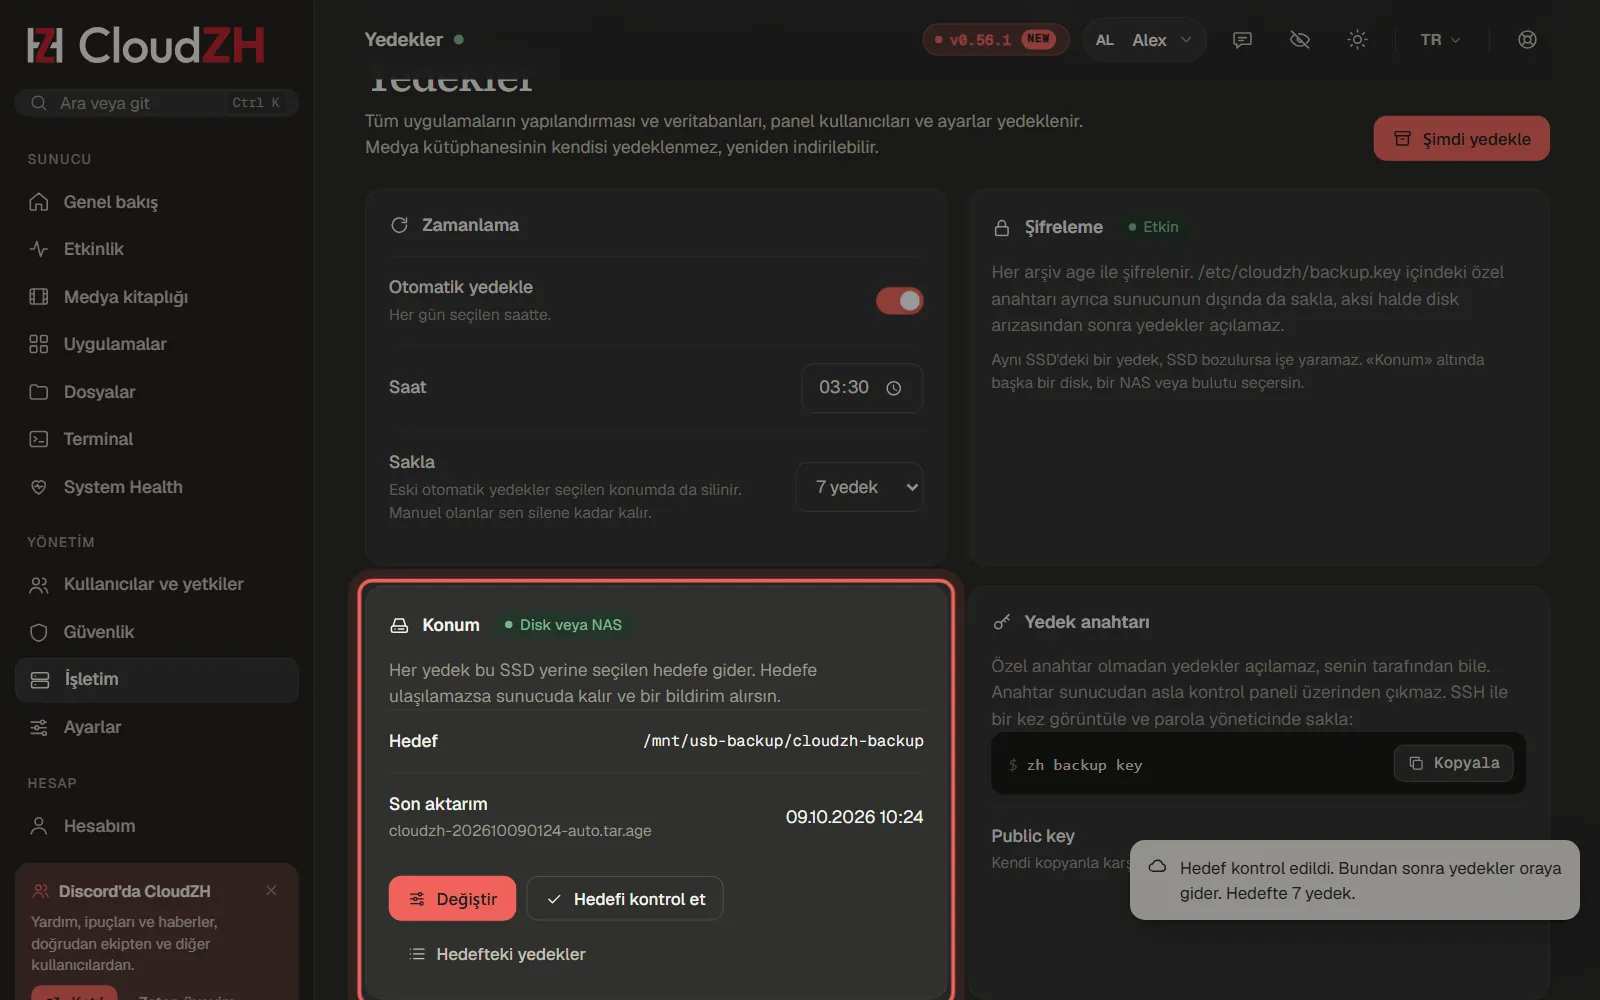Open Güvenlik in the sidebar
The image size is (1600, 1000).
tap(156, 632)
